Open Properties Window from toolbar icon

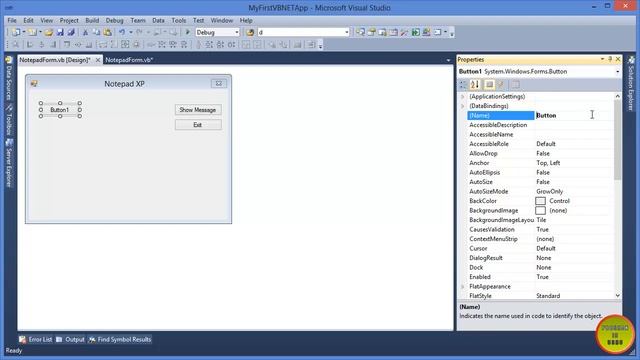pos(371,32)
